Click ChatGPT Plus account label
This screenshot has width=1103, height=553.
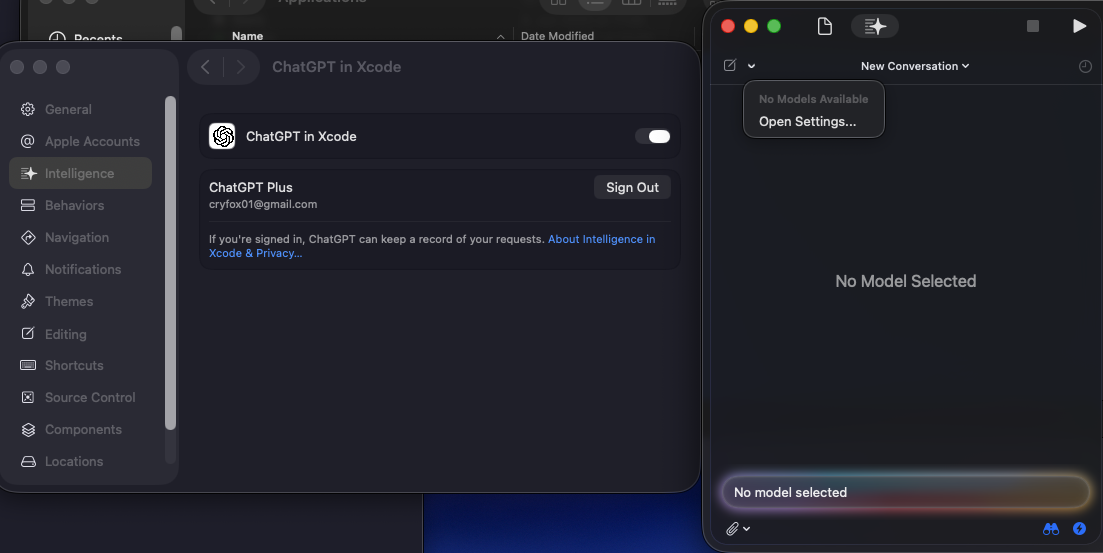point(250,187)
